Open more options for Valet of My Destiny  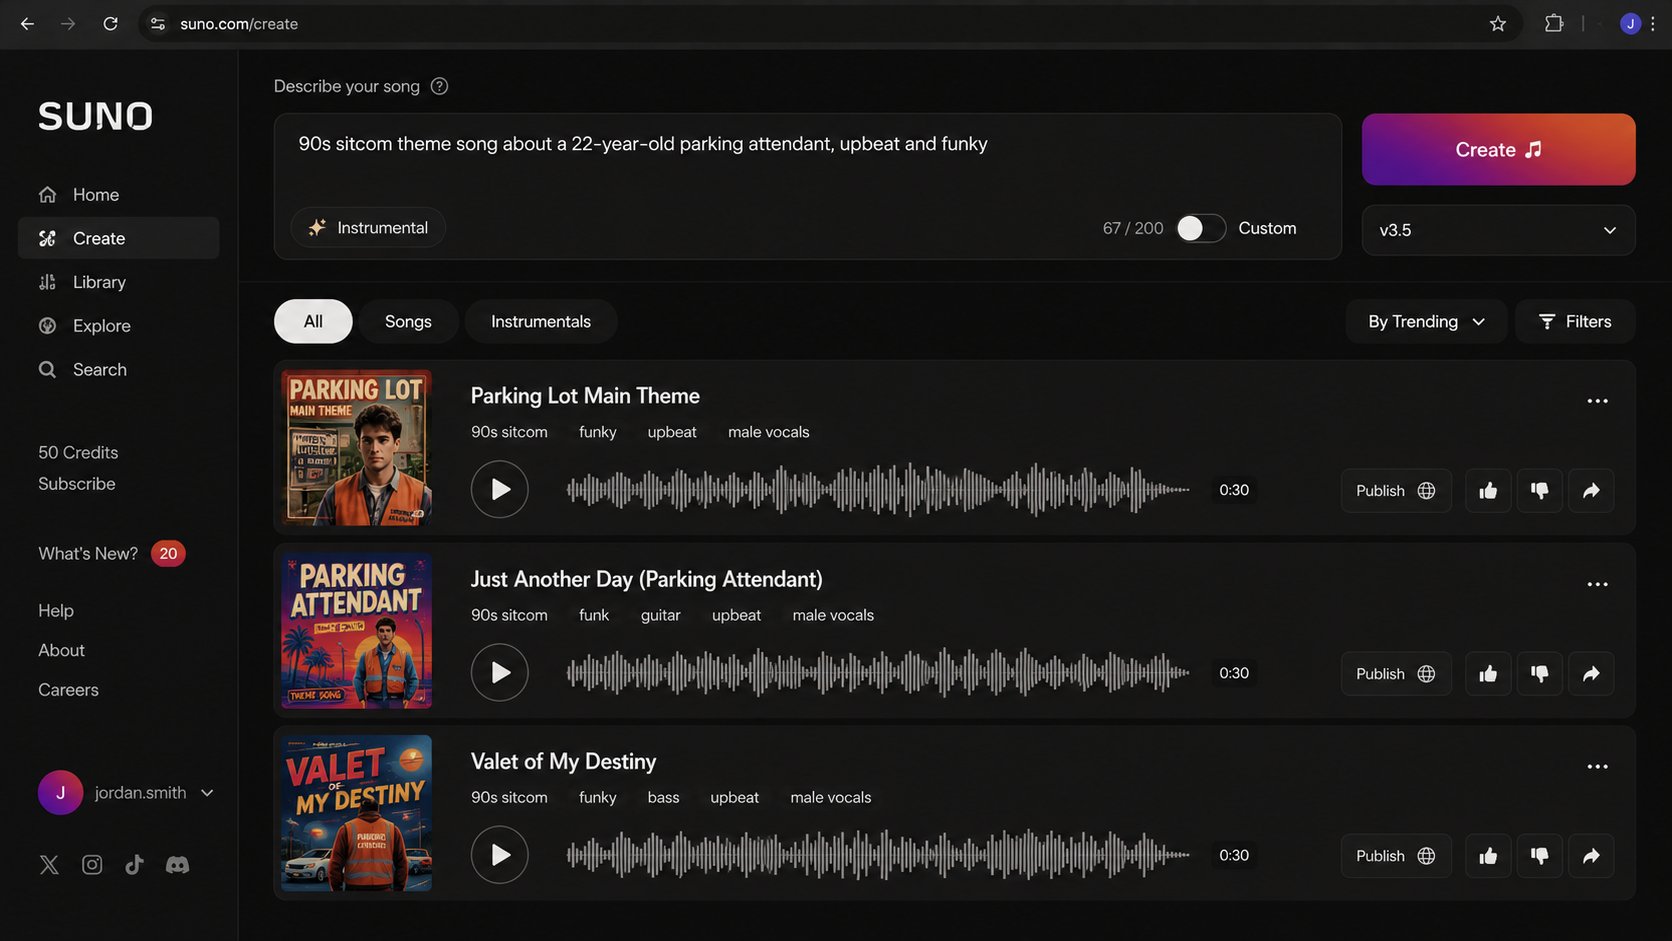pos(1597,767)
